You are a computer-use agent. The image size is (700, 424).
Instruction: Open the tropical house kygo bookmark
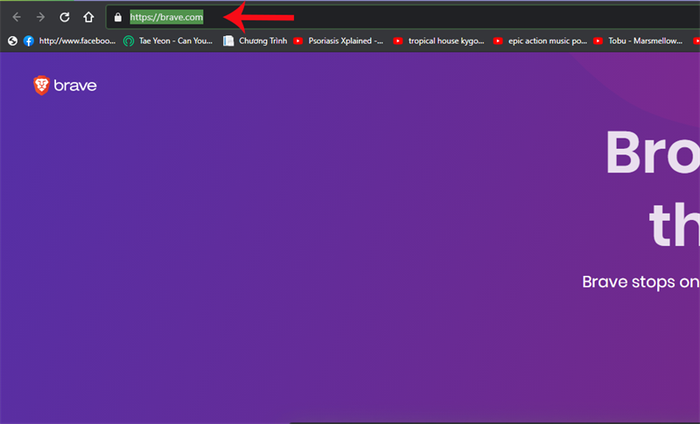pyautogui.click(x=438, y=41)
